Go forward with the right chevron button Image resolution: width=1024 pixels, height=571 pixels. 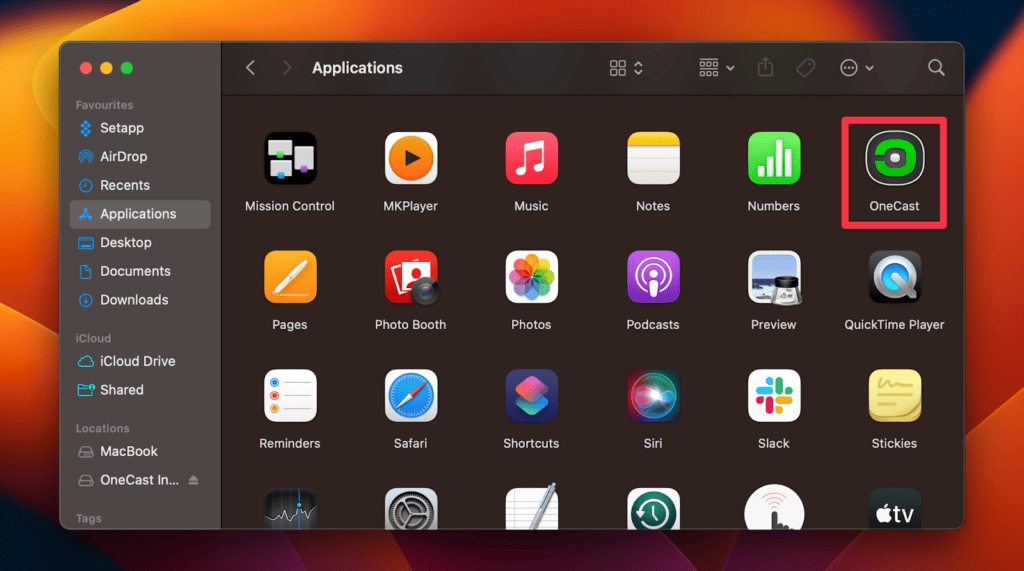287,68
